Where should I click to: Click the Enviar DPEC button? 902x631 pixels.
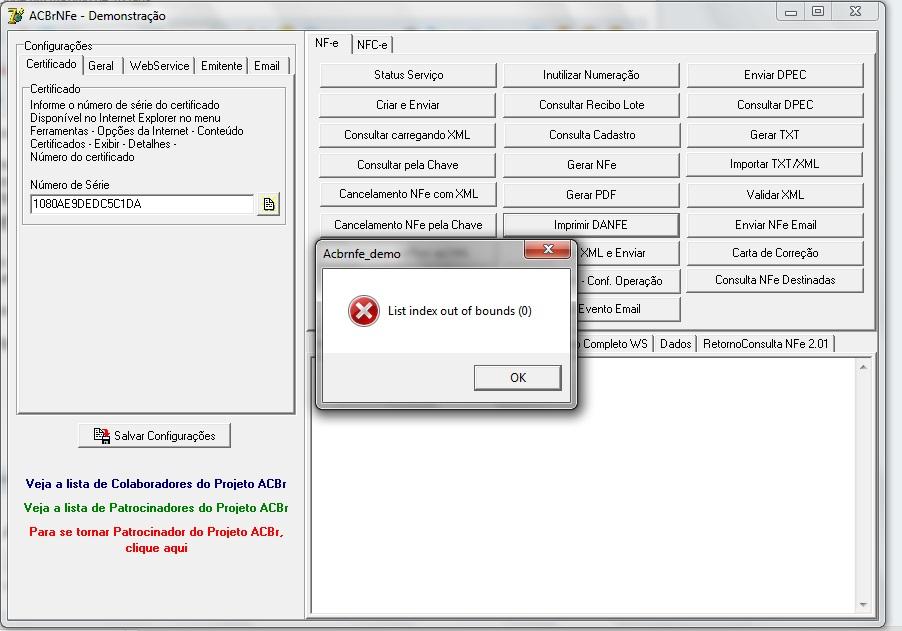pyautogui.click(x=775, y=75)
